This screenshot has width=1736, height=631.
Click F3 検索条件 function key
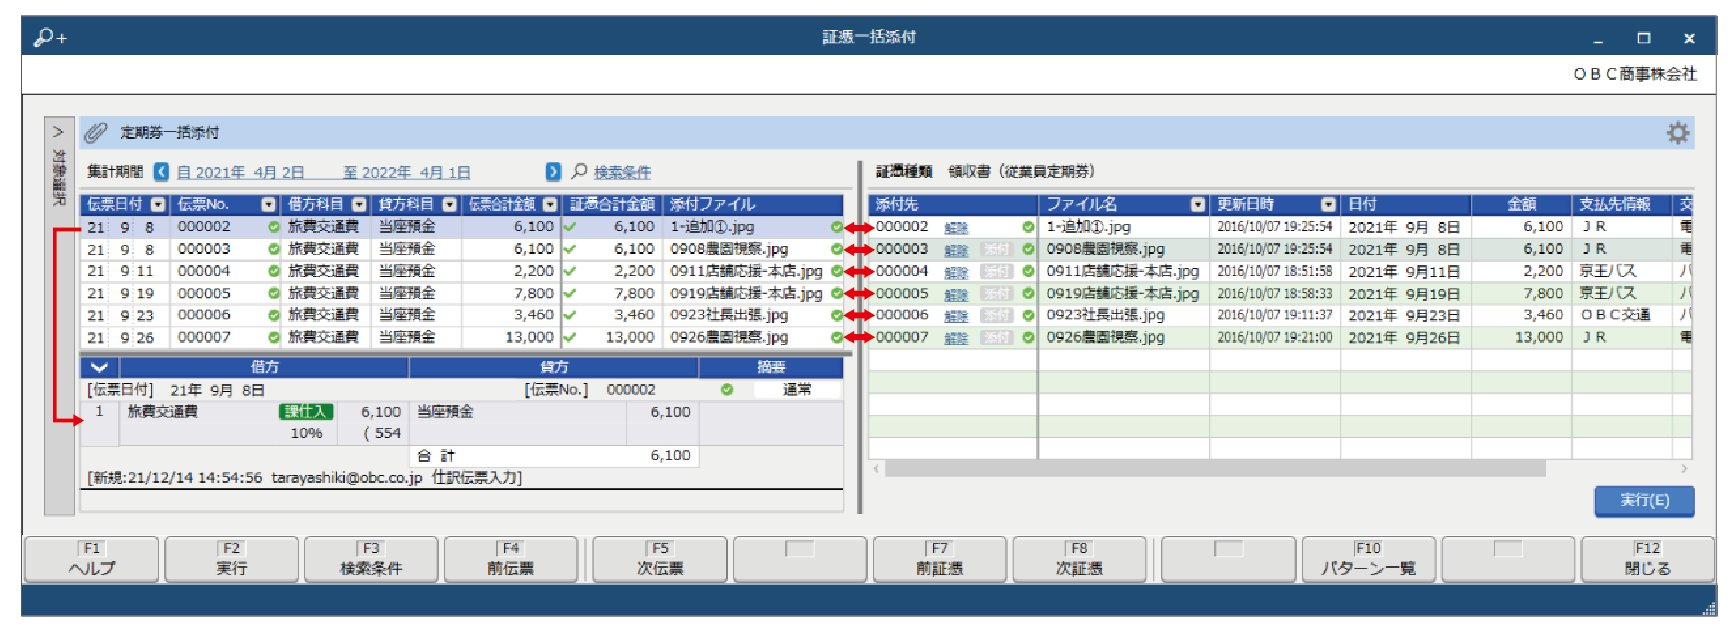tap(371, 559)
